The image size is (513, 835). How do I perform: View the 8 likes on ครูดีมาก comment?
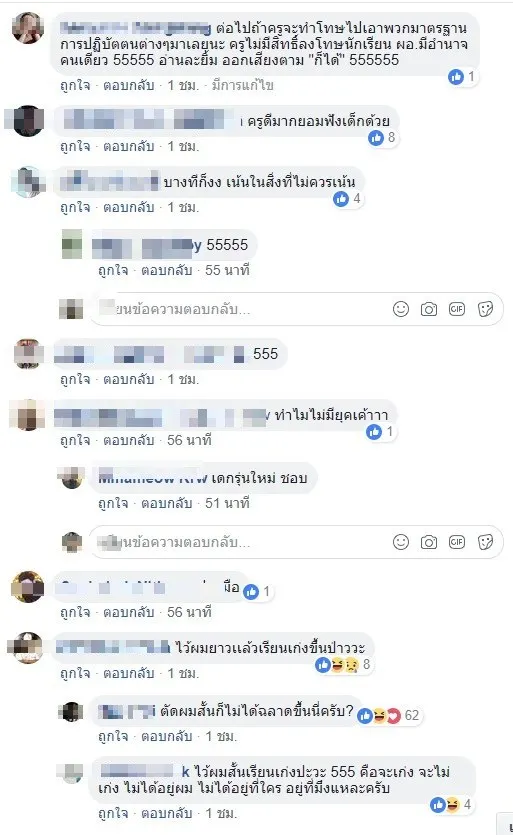[x=382, y=138]
